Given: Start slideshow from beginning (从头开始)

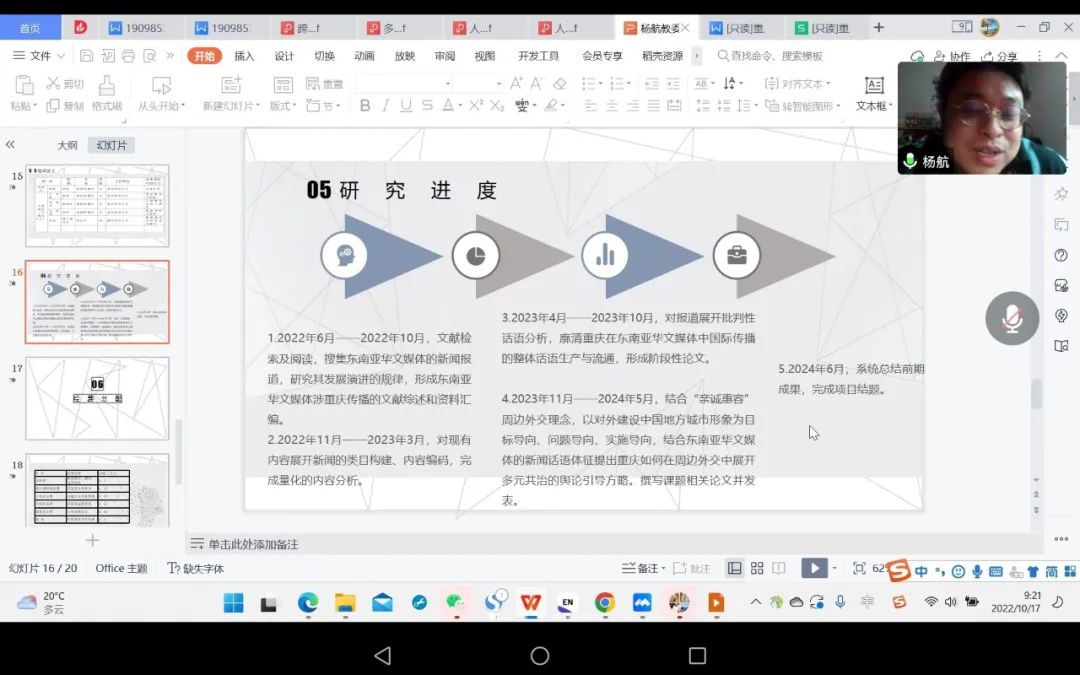Looking at the screenshot, I should click(161, 105).
